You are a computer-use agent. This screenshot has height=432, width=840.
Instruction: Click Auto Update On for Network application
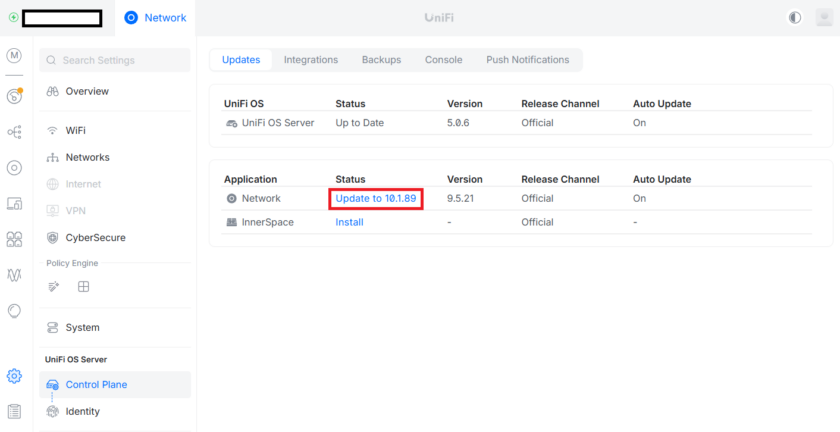(x=640, y=198)
